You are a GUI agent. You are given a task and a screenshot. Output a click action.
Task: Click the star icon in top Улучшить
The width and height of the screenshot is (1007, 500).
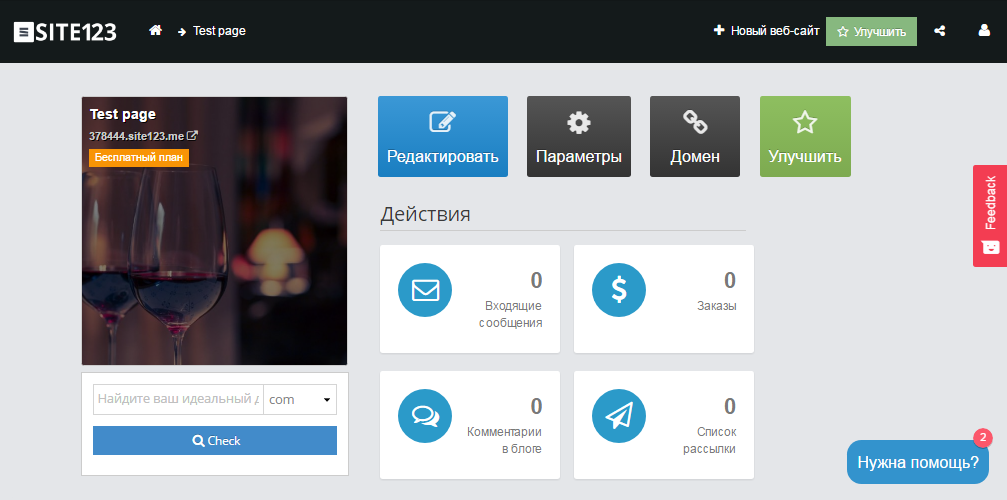(x=843, y=31)
